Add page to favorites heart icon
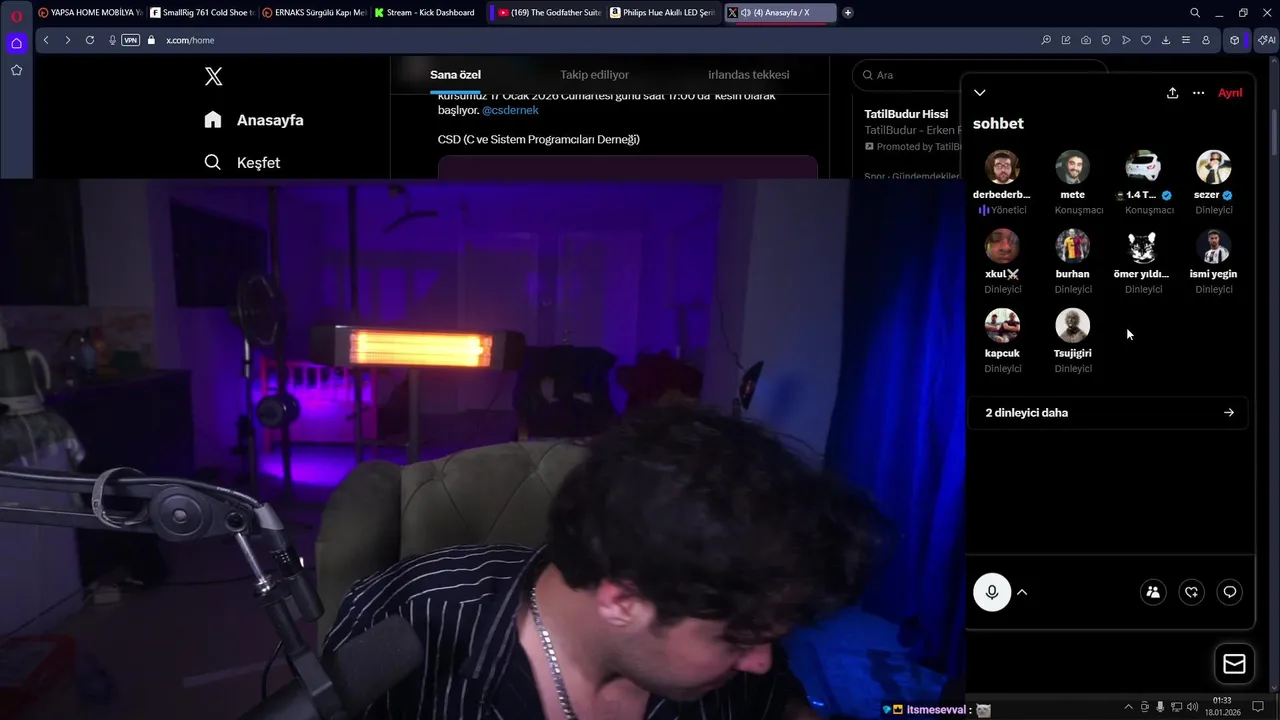1280x720 pixels. 1146,40
